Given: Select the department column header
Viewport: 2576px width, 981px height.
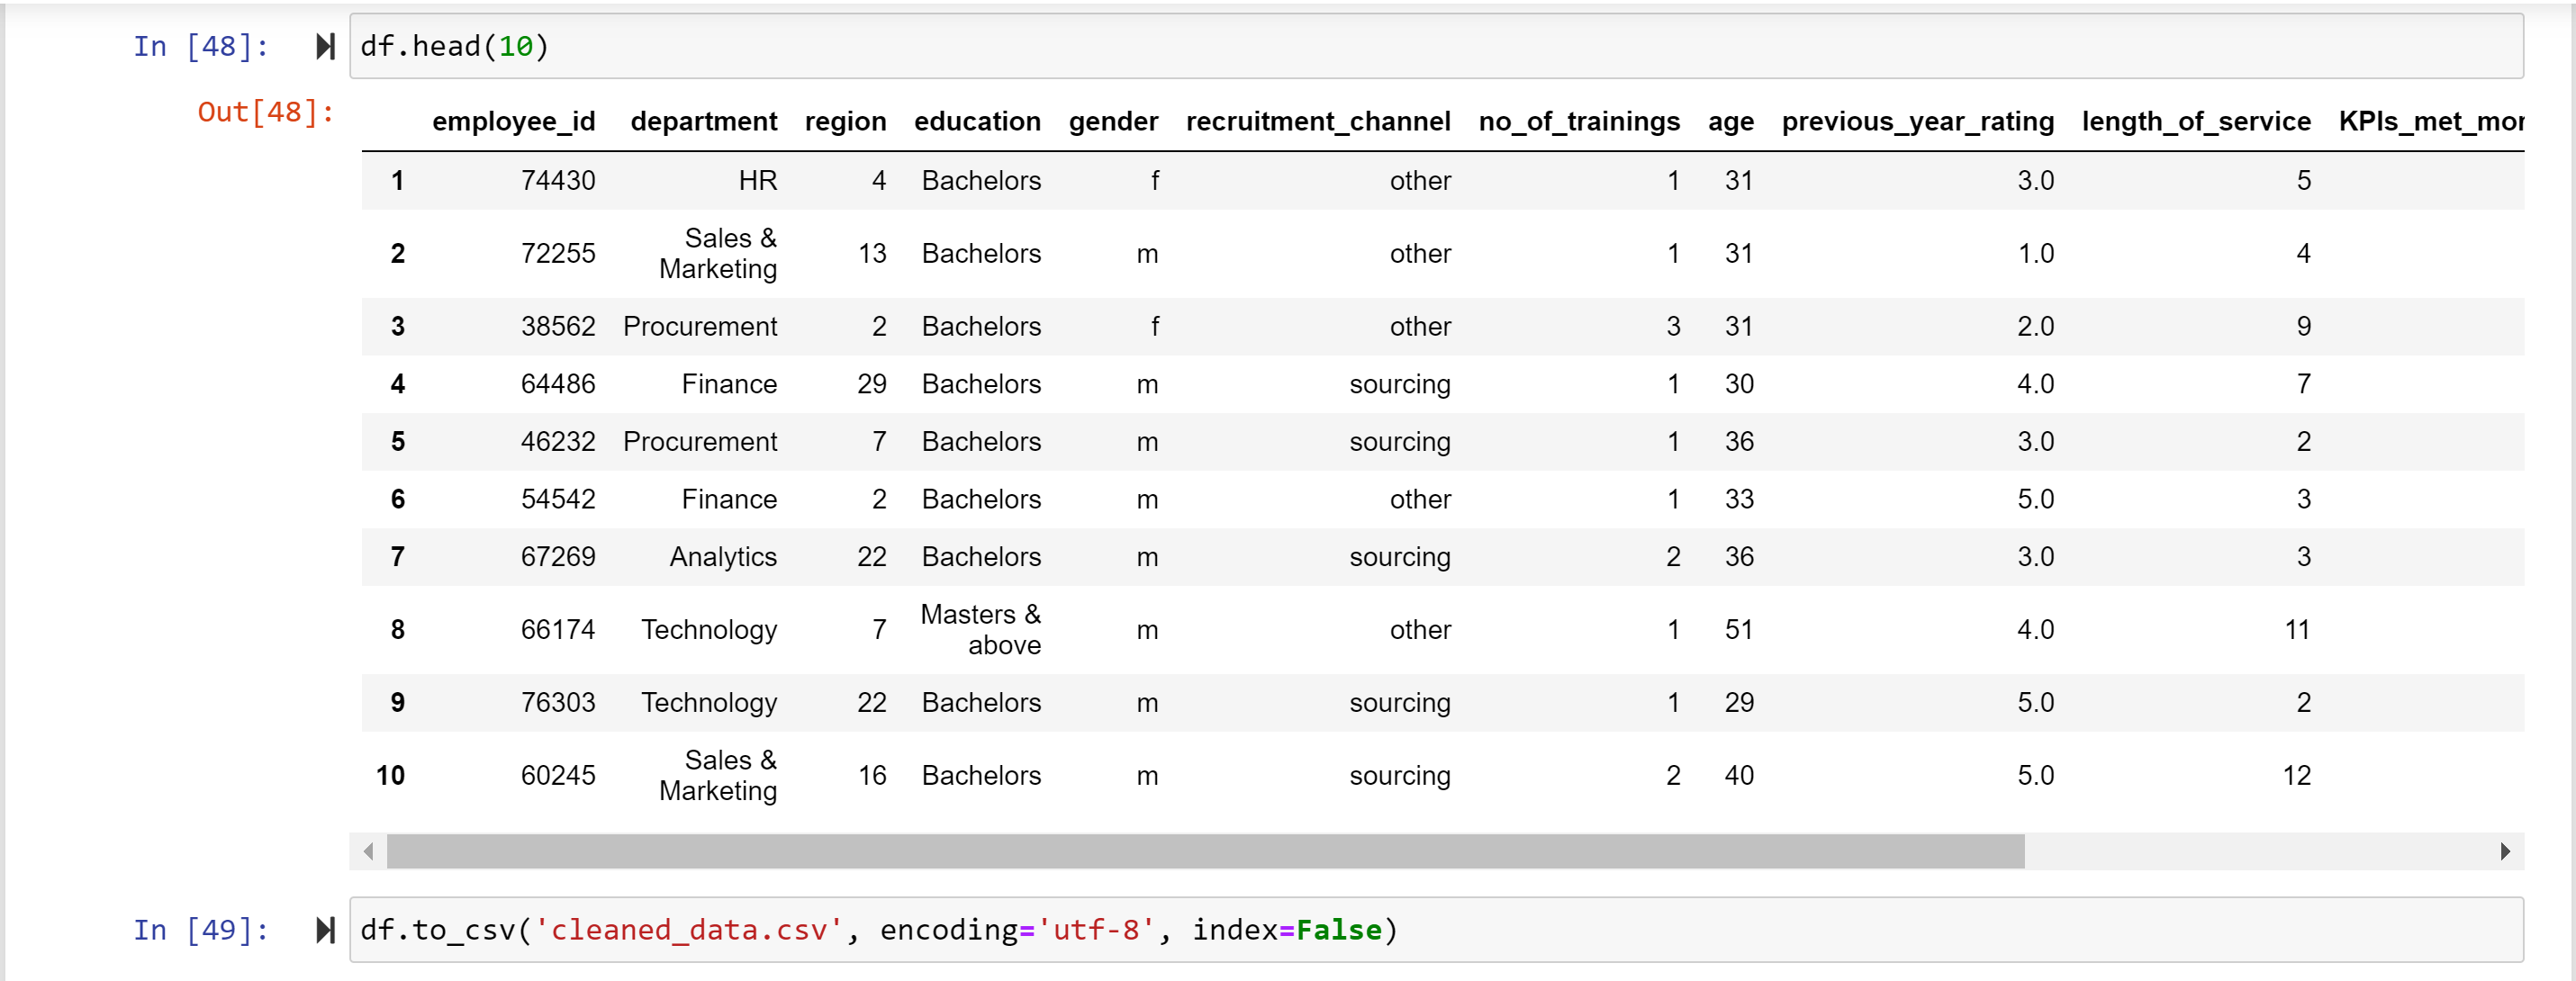Looking at the screenshot, I should [x=704, y=121].
